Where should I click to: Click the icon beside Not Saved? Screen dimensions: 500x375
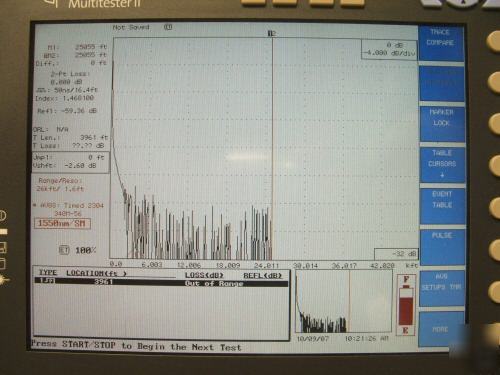click(x=168, y=27)
